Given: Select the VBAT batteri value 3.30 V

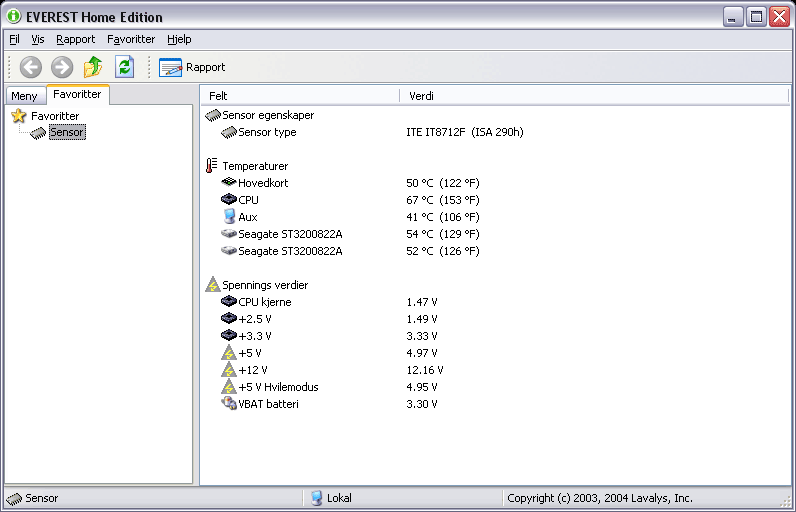Looking at the screenshot, I should (422, 404).
